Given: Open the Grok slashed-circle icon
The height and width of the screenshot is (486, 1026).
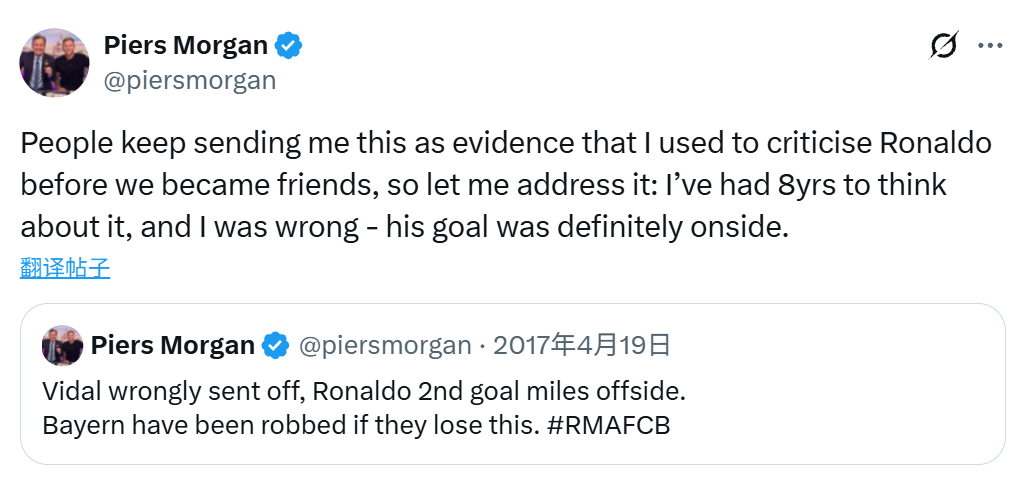Looking at the screenshot, I should pos(943,46).
